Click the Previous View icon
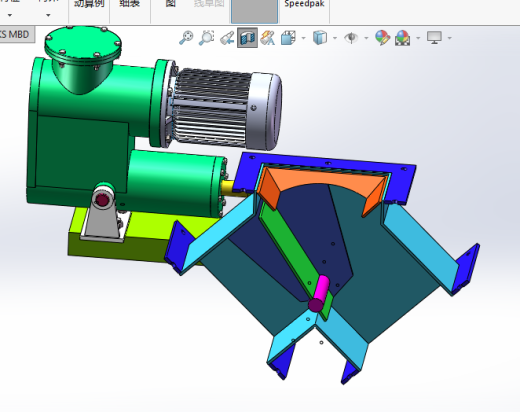Viewport: 520px width, 412px height. tap(227, 38)
